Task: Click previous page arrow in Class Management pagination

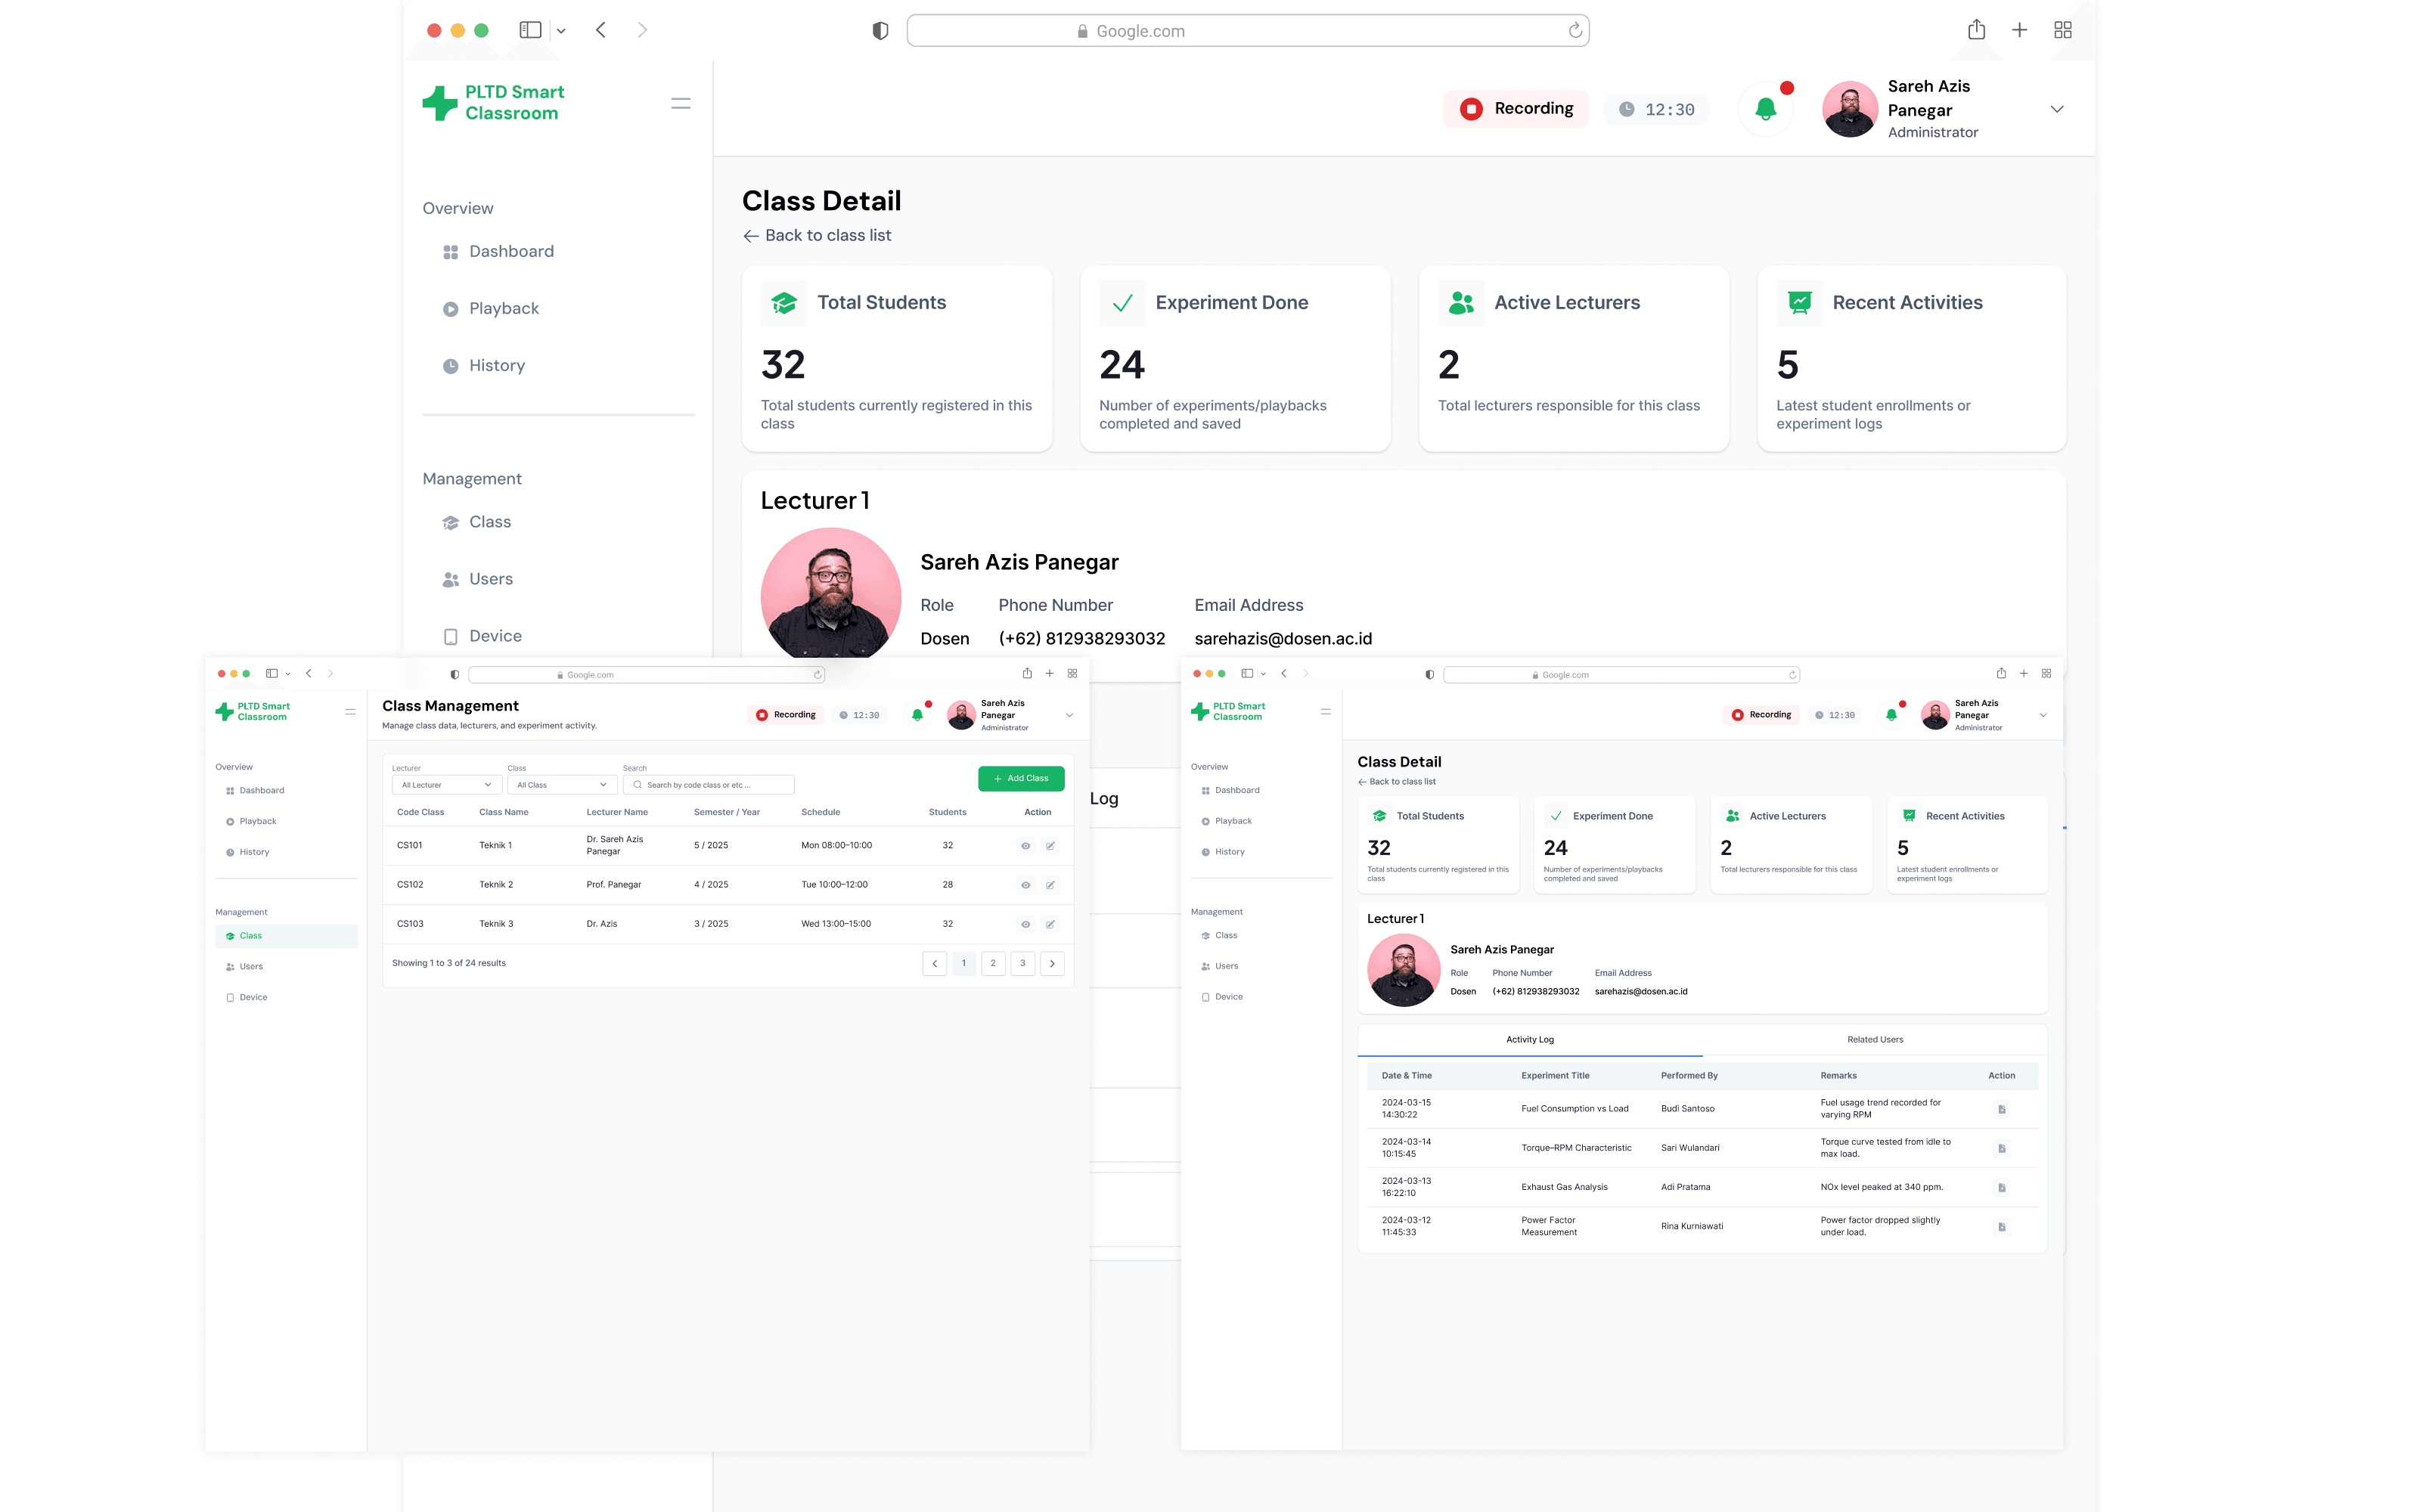Action: click(934, 963)
